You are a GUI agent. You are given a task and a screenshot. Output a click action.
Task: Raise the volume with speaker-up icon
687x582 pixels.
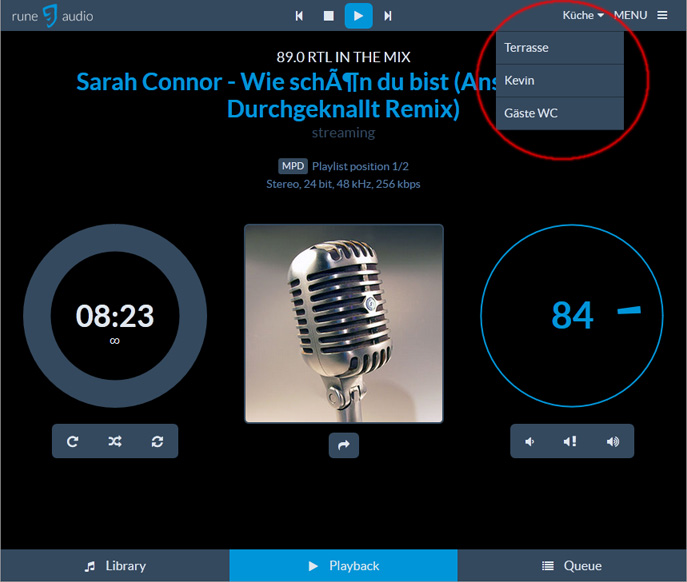click(x=613, y=441)
